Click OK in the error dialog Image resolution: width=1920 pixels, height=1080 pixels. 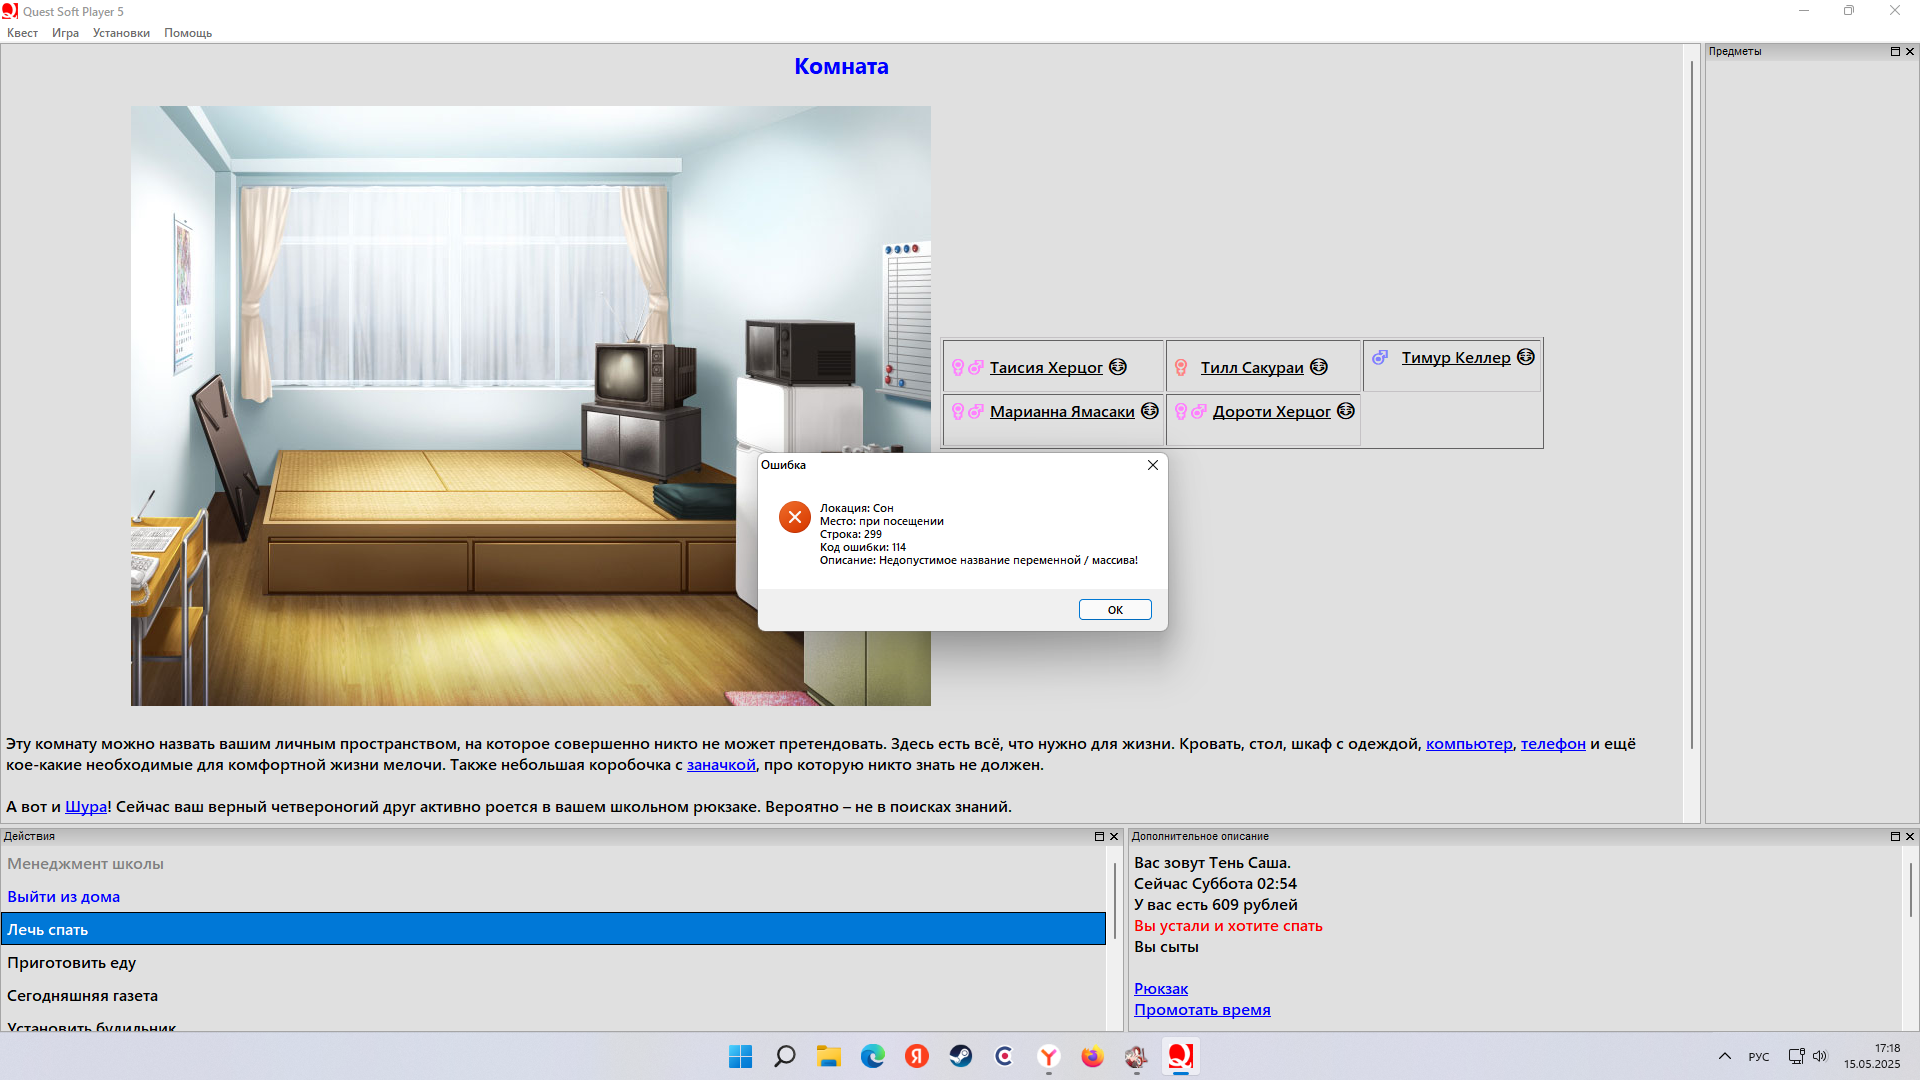click(1115, 610)
